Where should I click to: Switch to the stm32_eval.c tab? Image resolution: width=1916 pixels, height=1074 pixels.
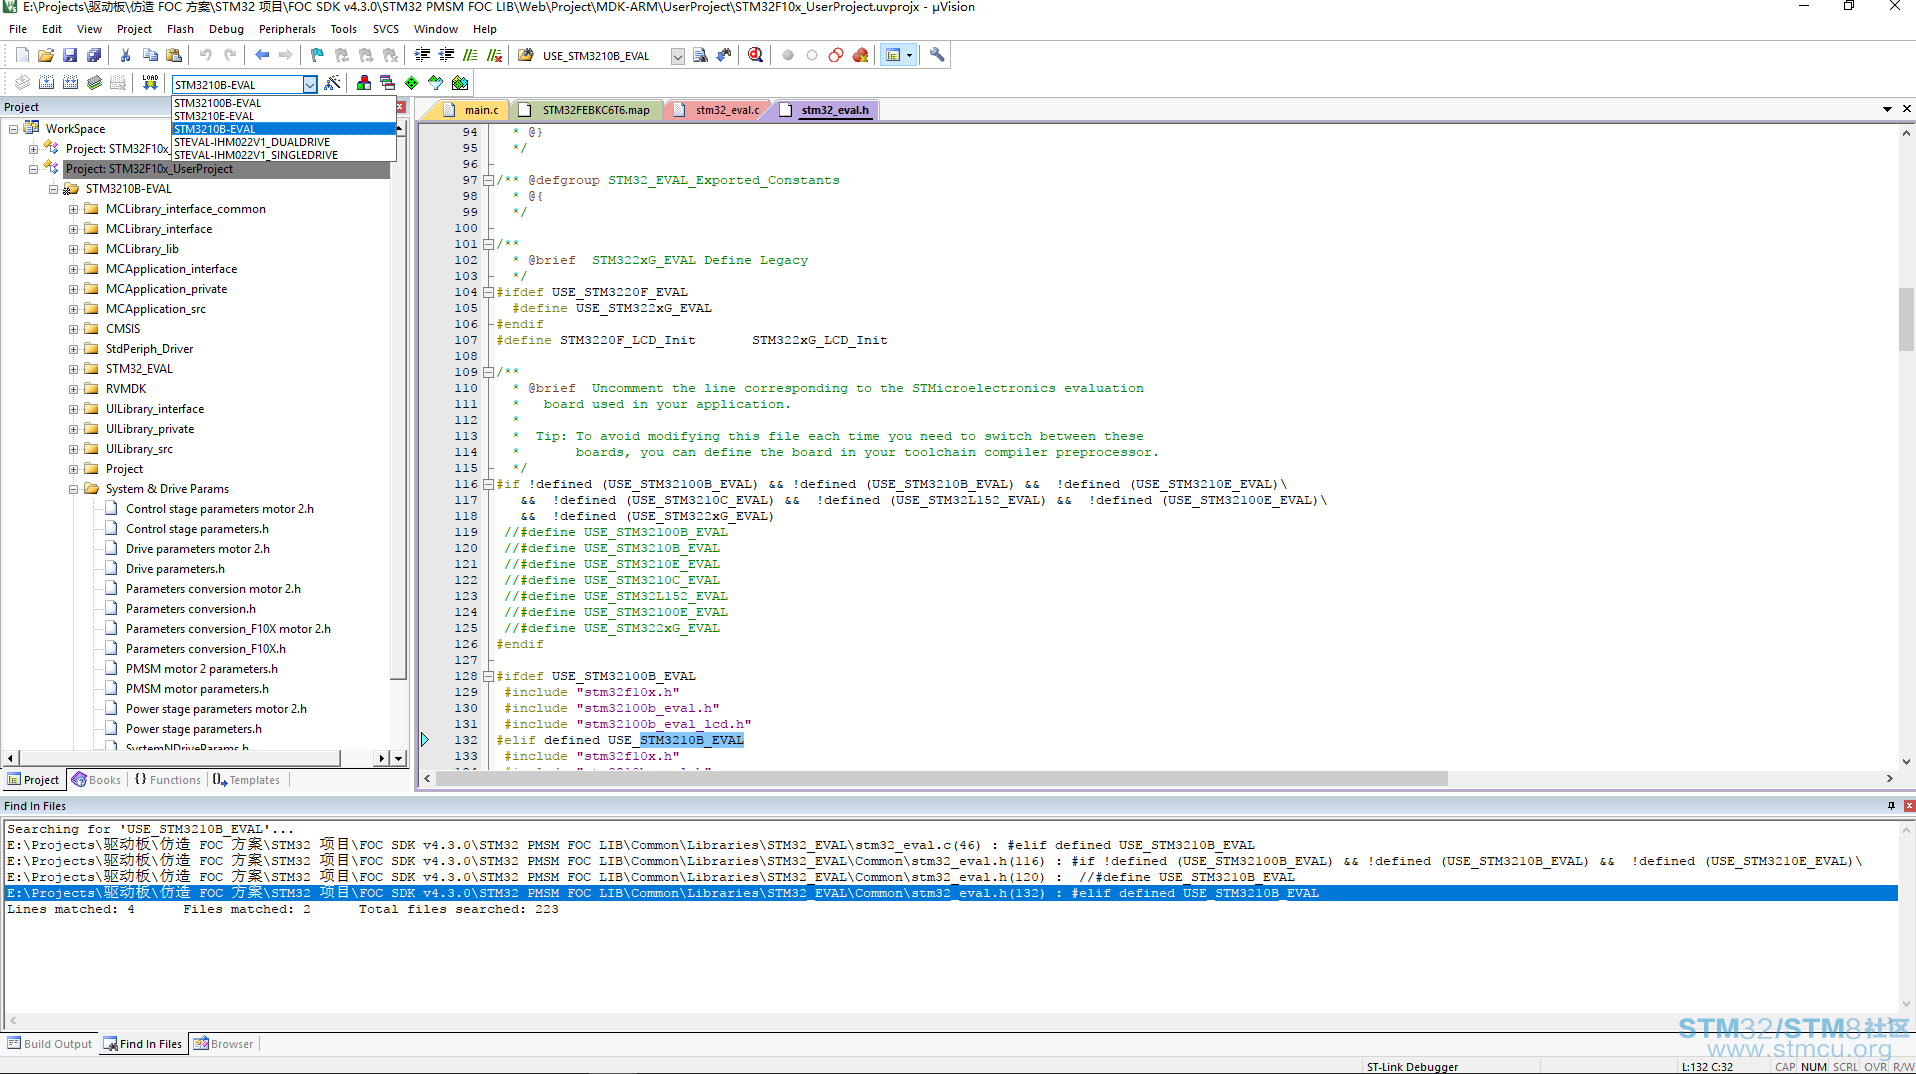(717, 110)
